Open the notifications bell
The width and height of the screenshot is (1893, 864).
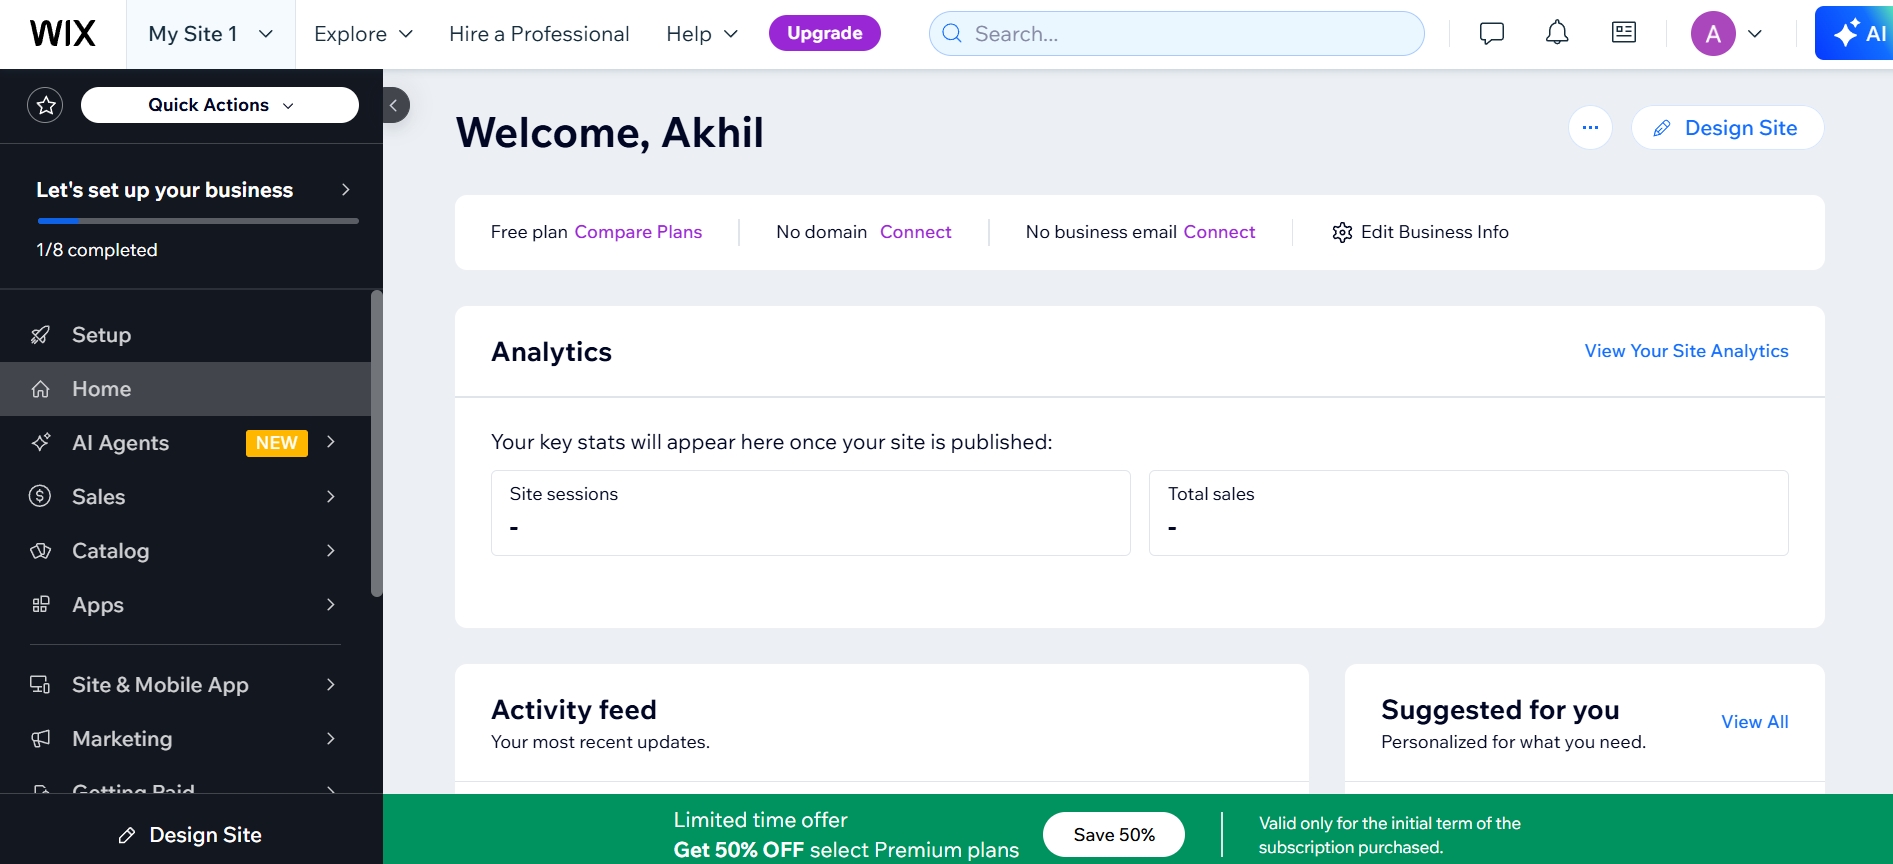click(1557, 33)
